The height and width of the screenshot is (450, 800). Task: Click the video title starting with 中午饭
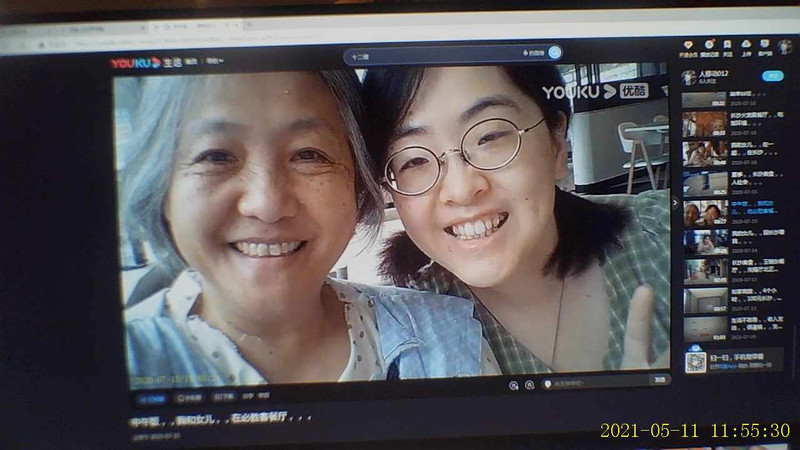click(x=220, y=419)
